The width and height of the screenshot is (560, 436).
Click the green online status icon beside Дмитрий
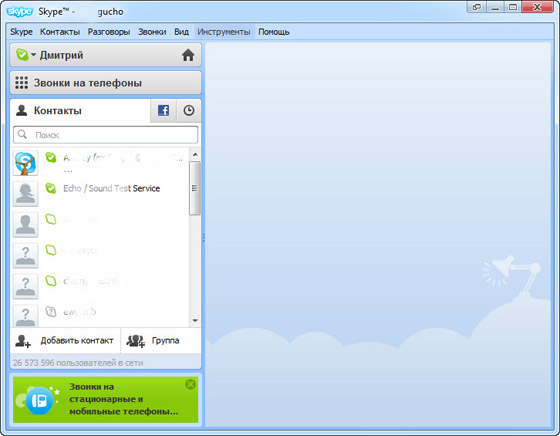[22, 55]
